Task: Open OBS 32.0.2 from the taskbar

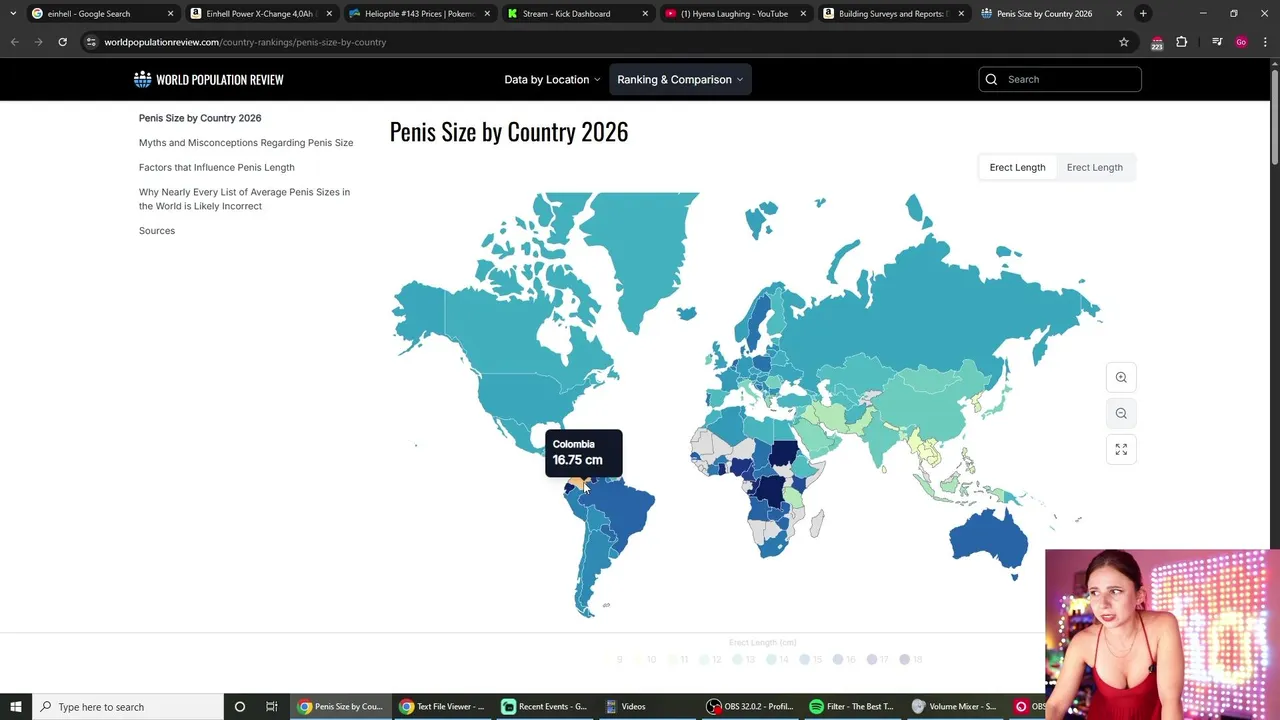Action: (750, 706)
